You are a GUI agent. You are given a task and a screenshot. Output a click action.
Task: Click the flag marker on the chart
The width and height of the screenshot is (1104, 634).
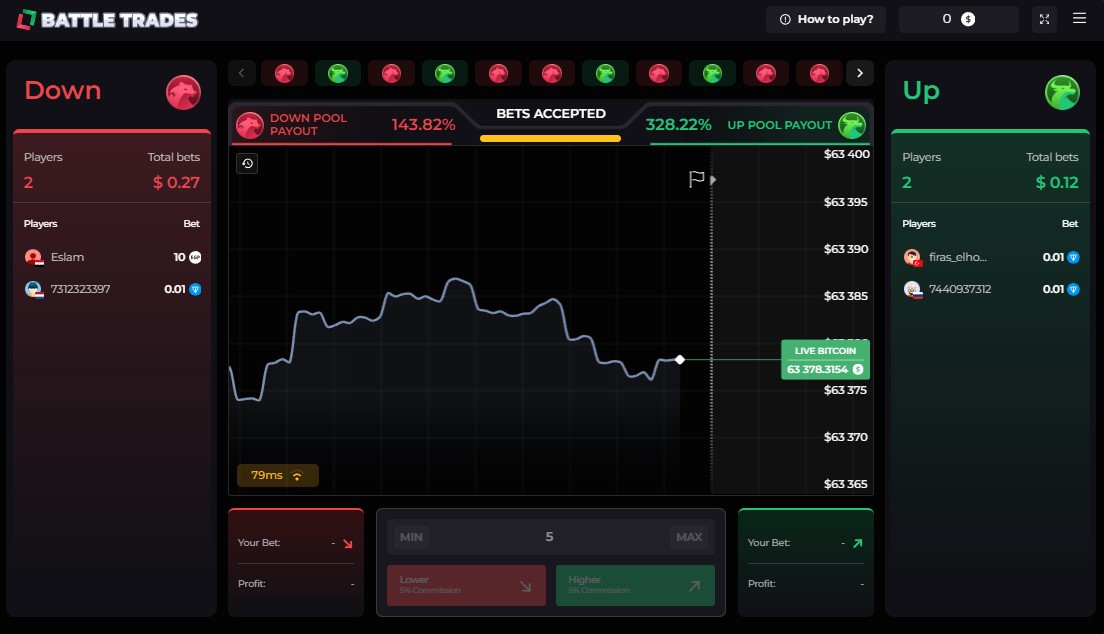pyautogui.click(x=697, y=179)
